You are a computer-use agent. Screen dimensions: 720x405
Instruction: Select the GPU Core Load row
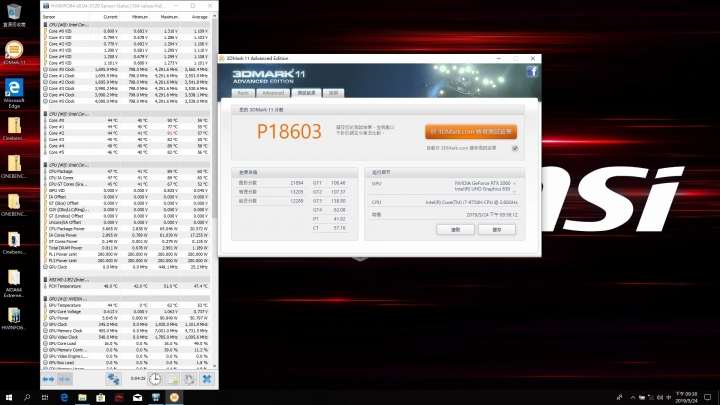(126, 343)
